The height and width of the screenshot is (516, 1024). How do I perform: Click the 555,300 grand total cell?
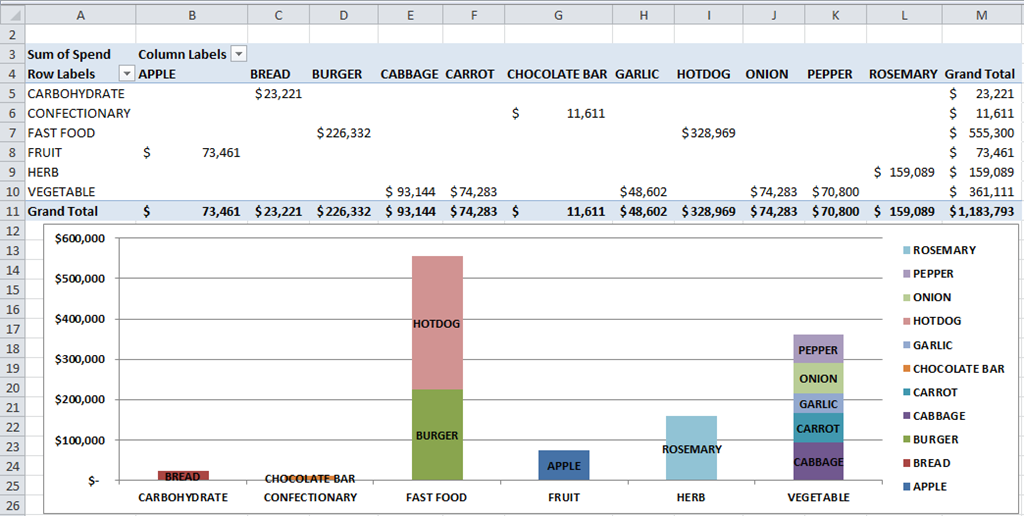click(x=982, y=133)
